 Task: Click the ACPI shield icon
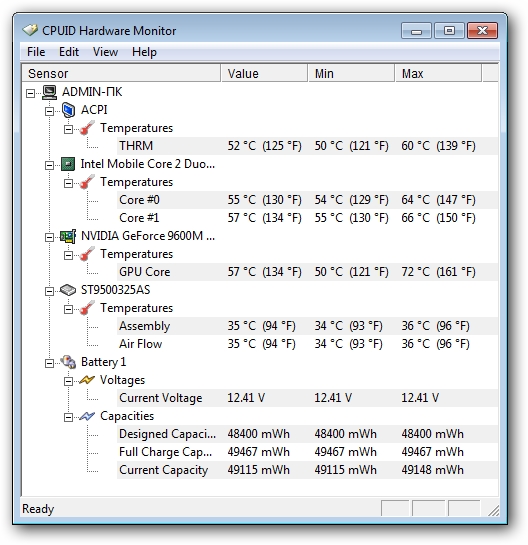tap(68, 110)
